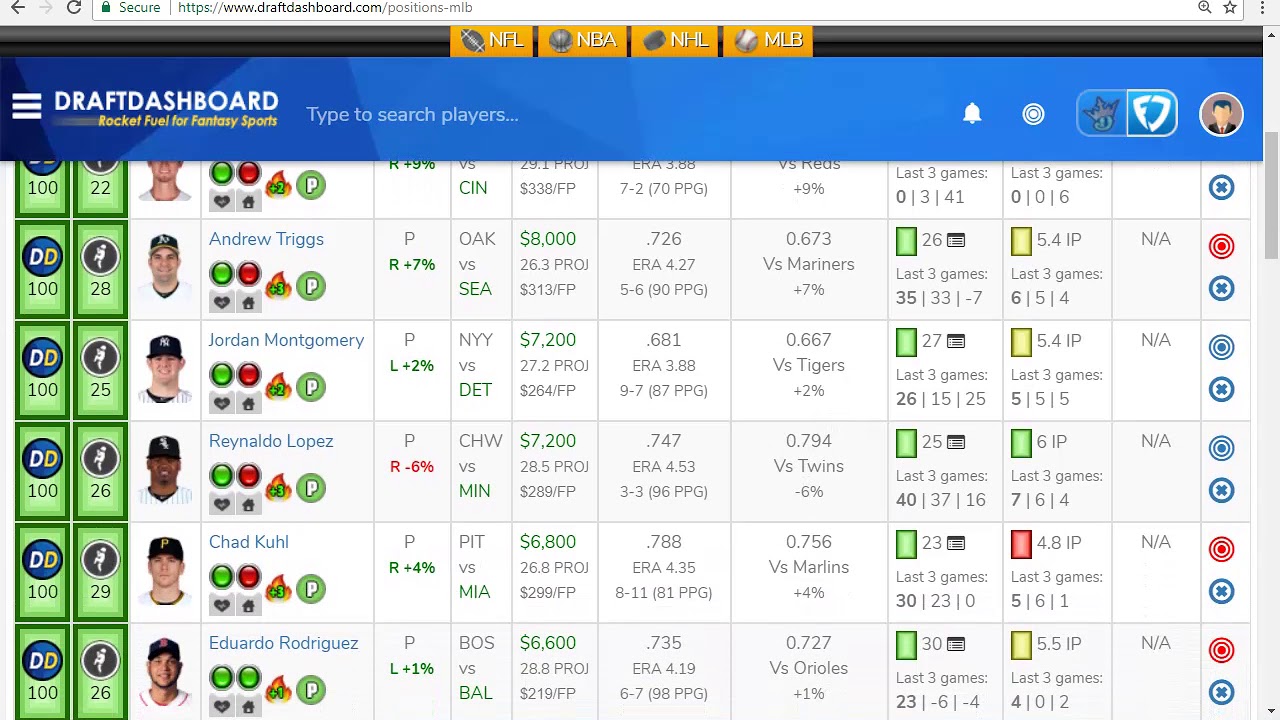
Task: Switch to DraftKings site logo toggle
Action: pos(1102,113)
